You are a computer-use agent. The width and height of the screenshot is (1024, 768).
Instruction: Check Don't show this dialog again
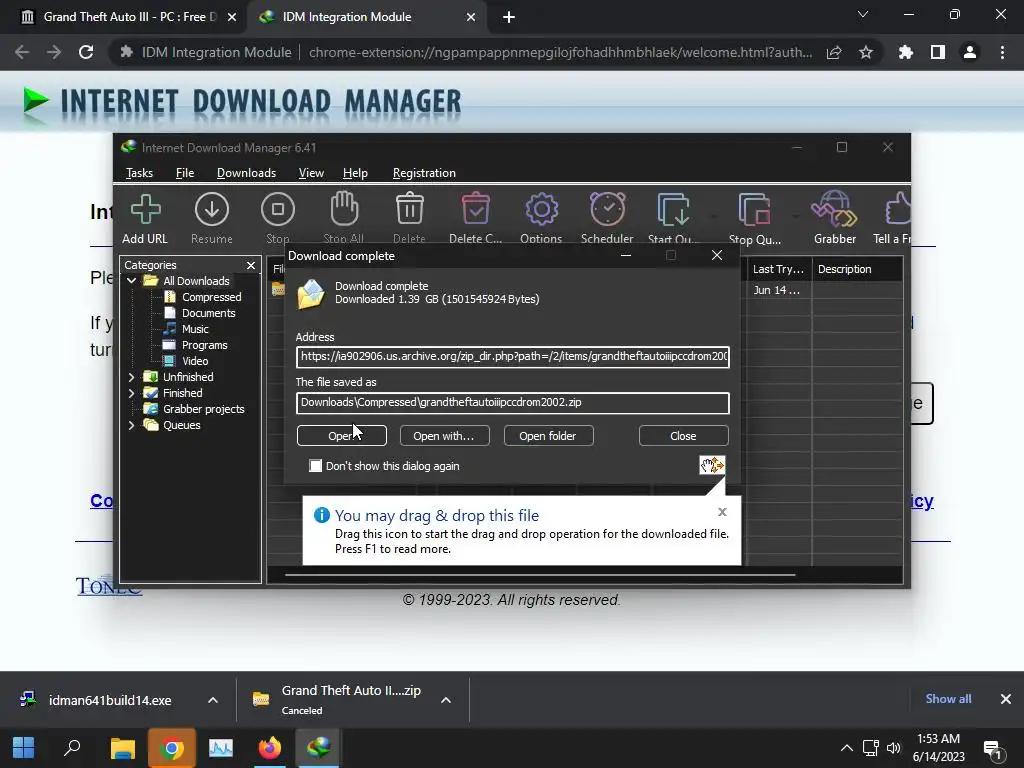(315, 466)
